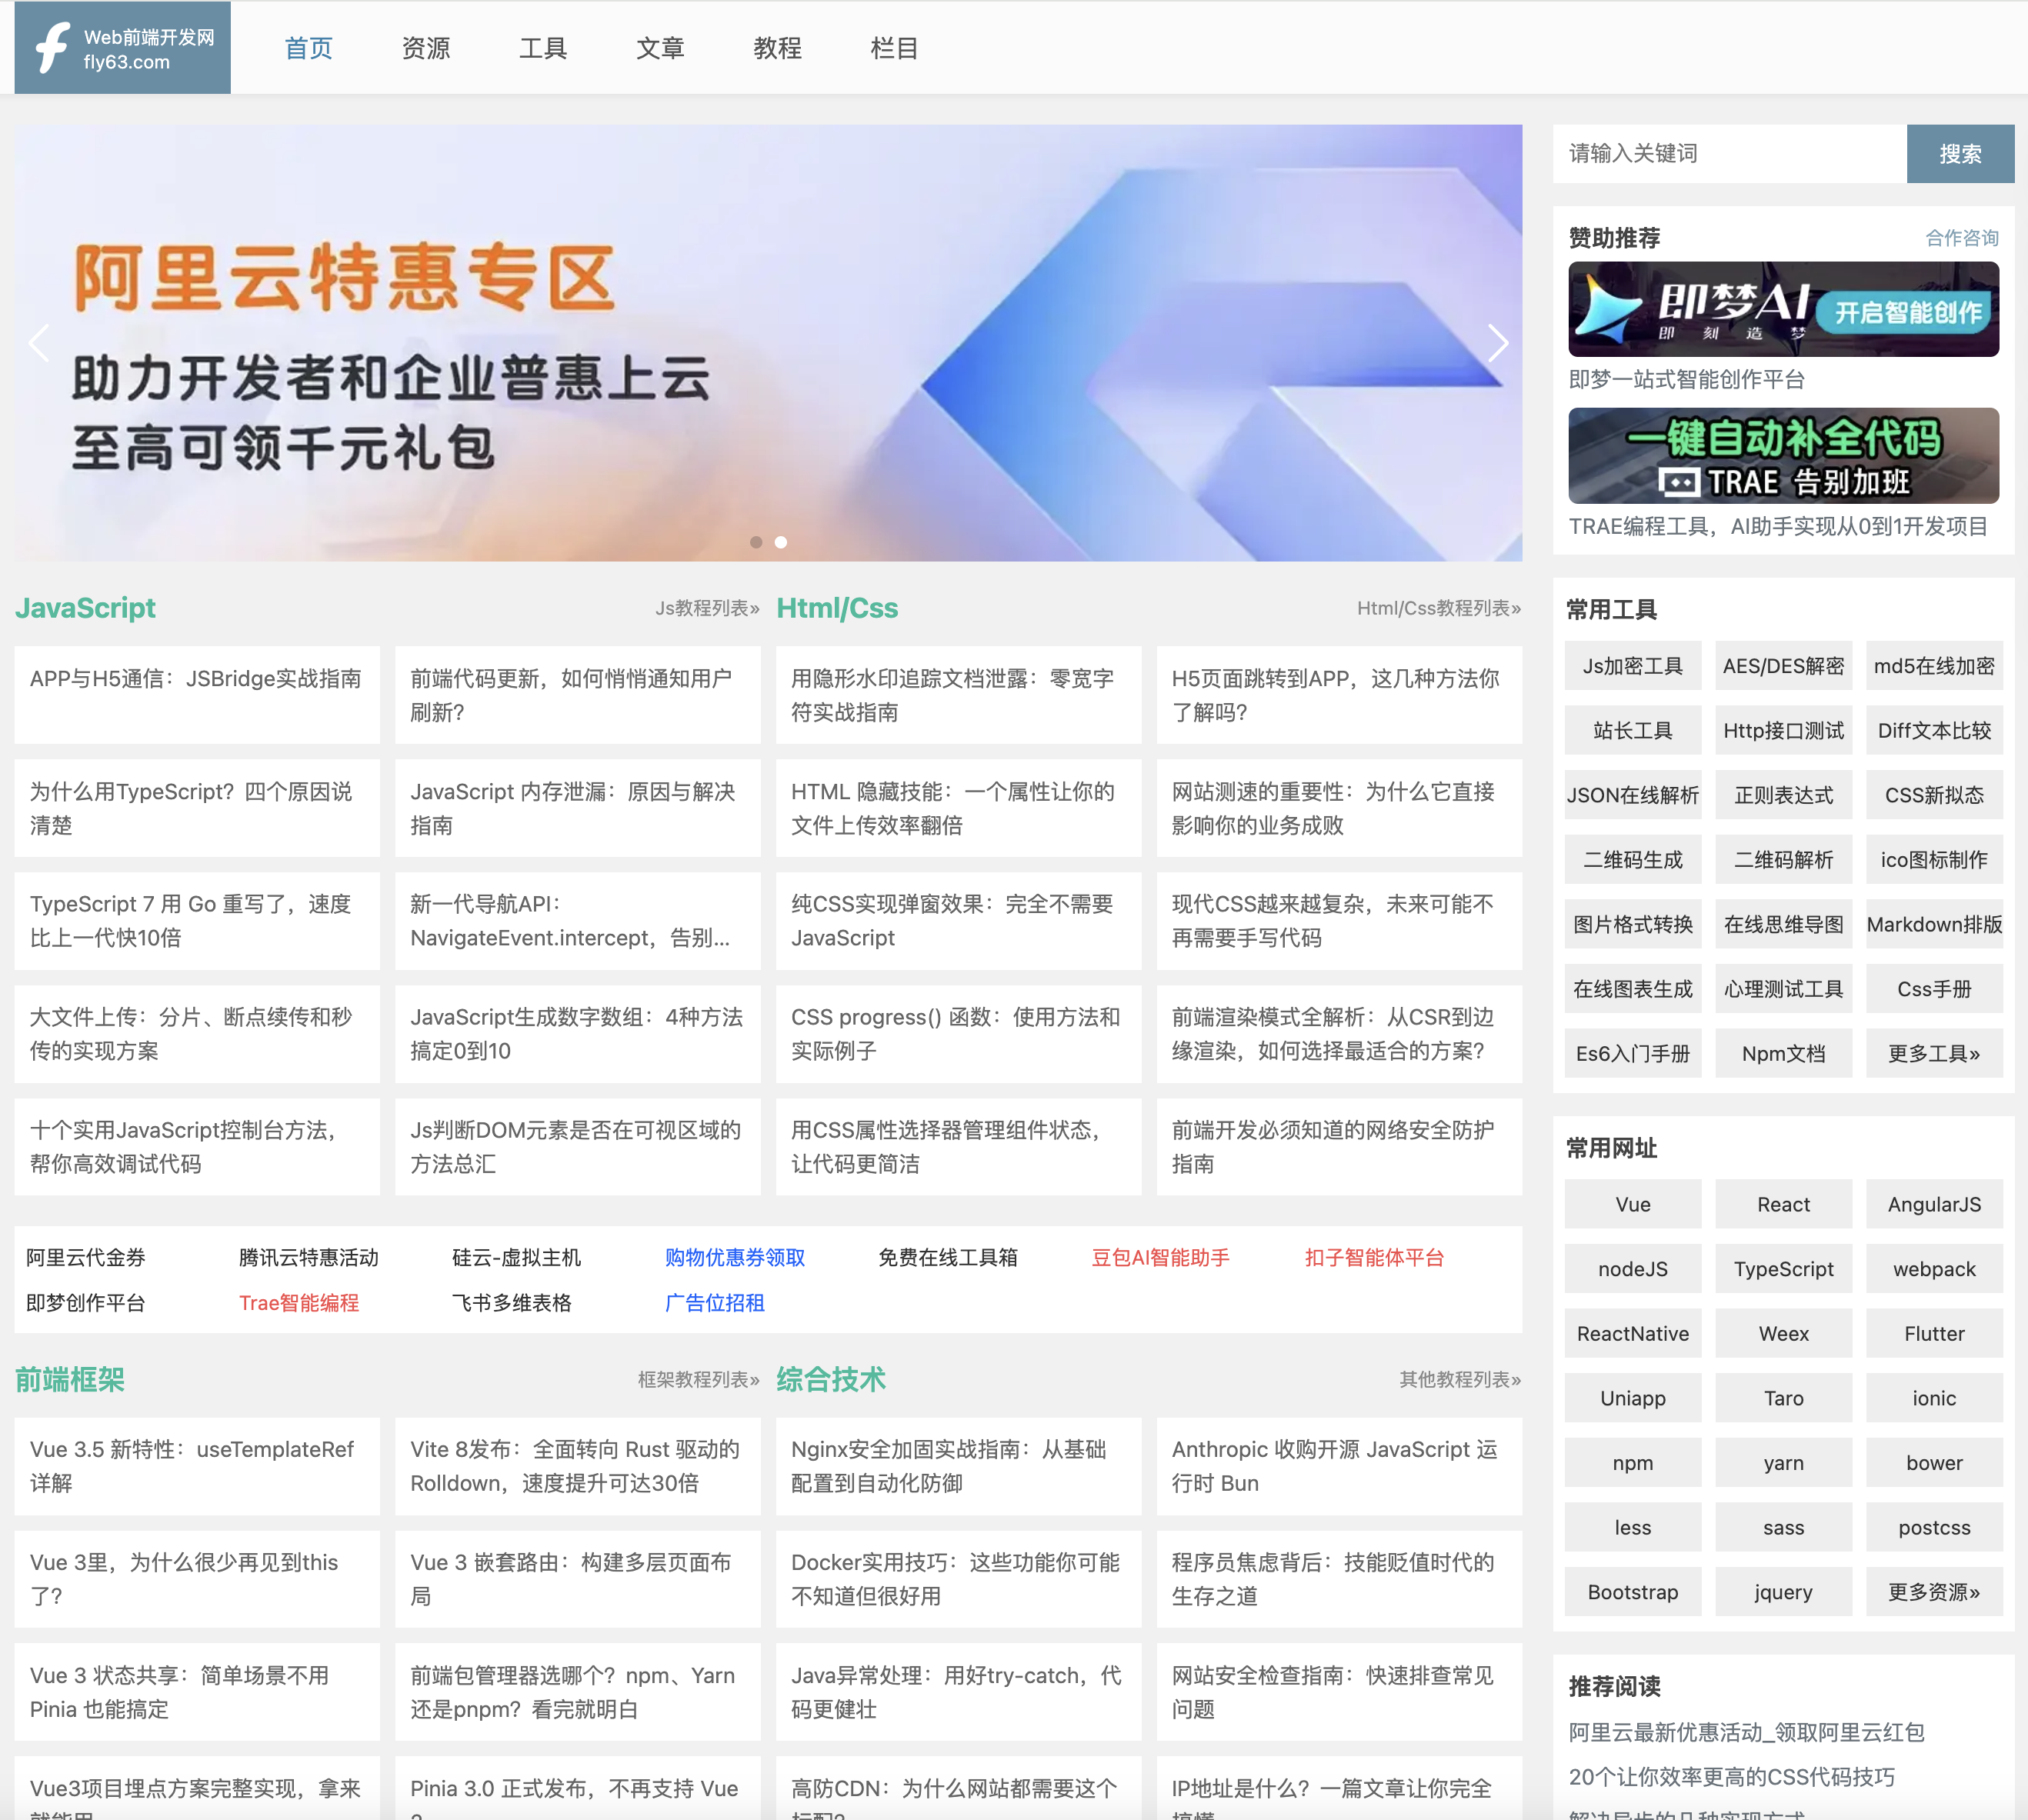Open 更多工具» to see more tools
The image size is (2028, 1820).
point(1934,1052)
